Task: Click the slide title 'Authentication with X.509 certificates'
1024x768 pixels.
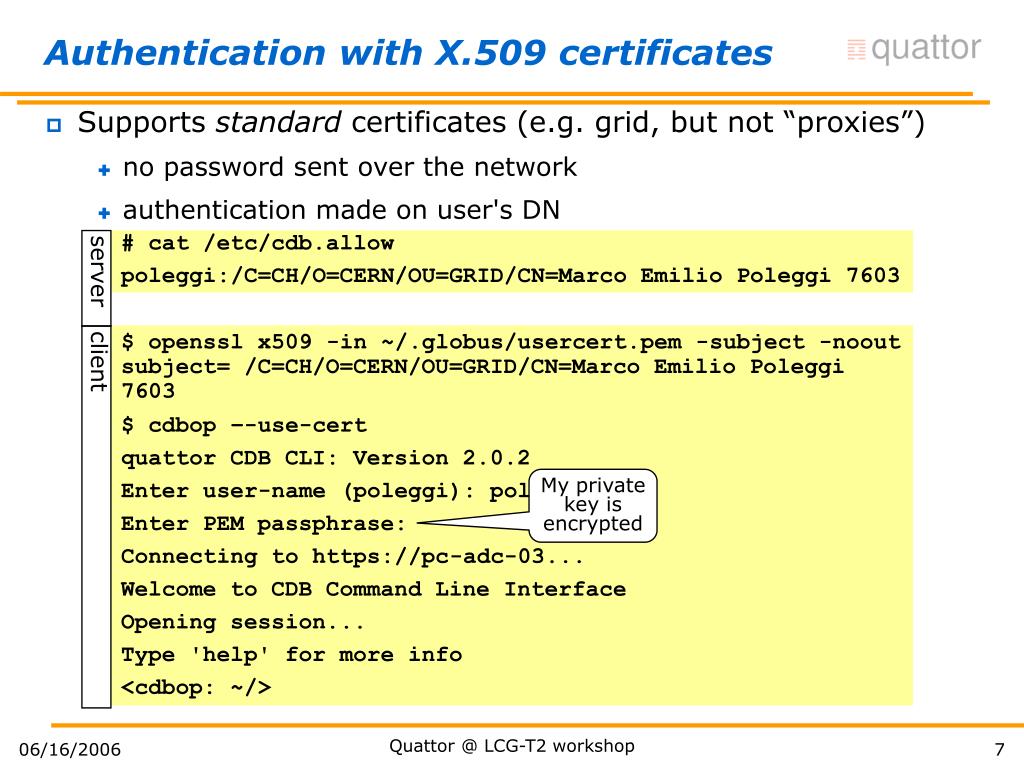Action: (x=408, y=53)
